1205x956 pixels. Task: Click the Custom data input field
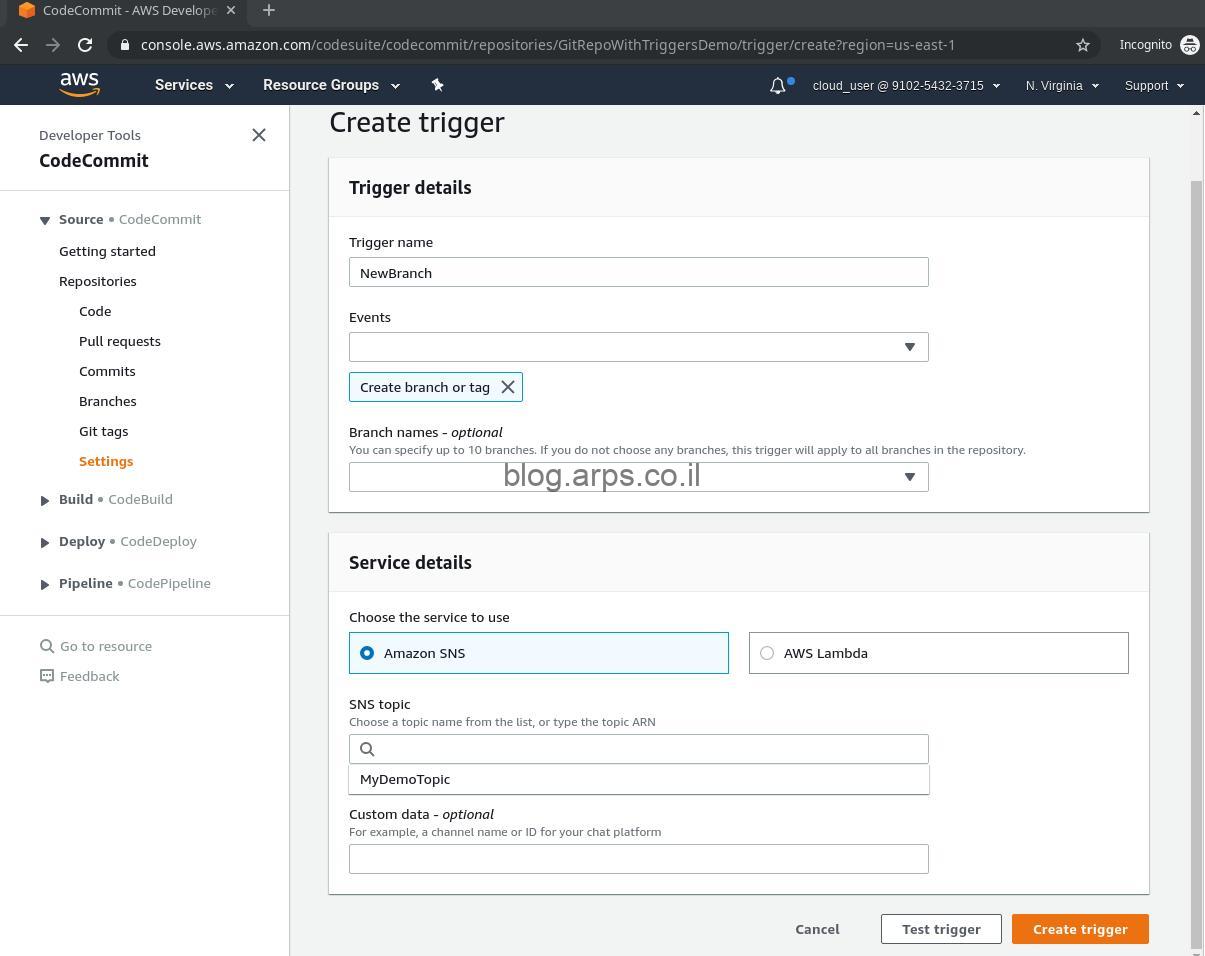[639, 859]
